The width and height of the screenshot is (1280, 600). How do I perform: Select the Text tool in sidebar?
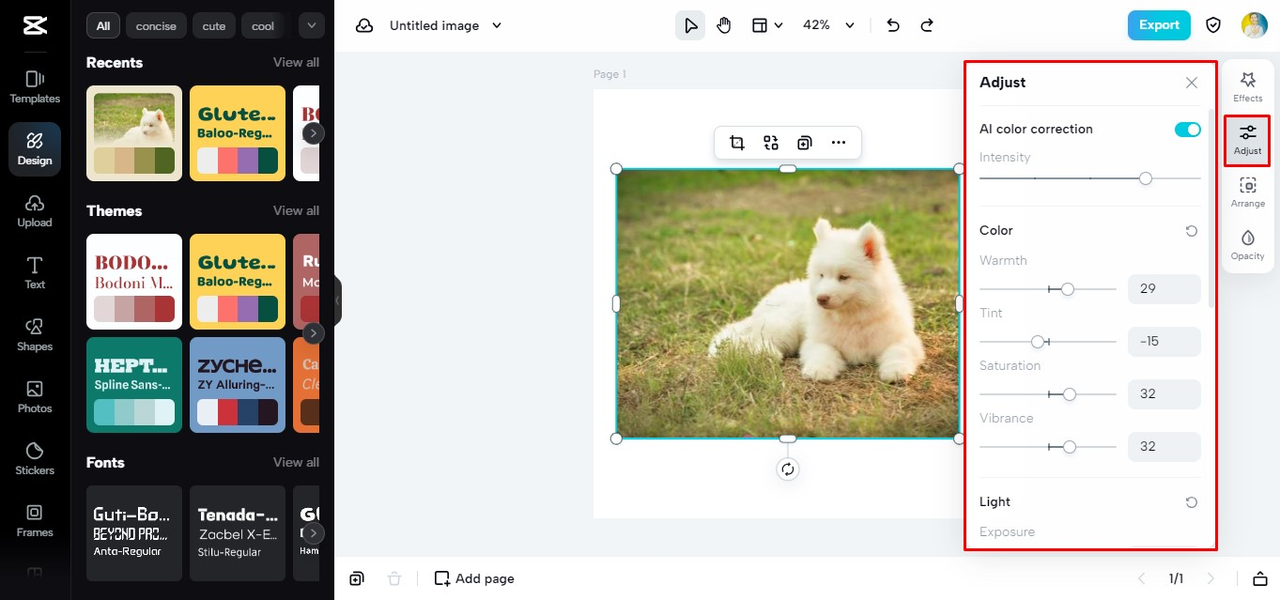pos(35,273)
